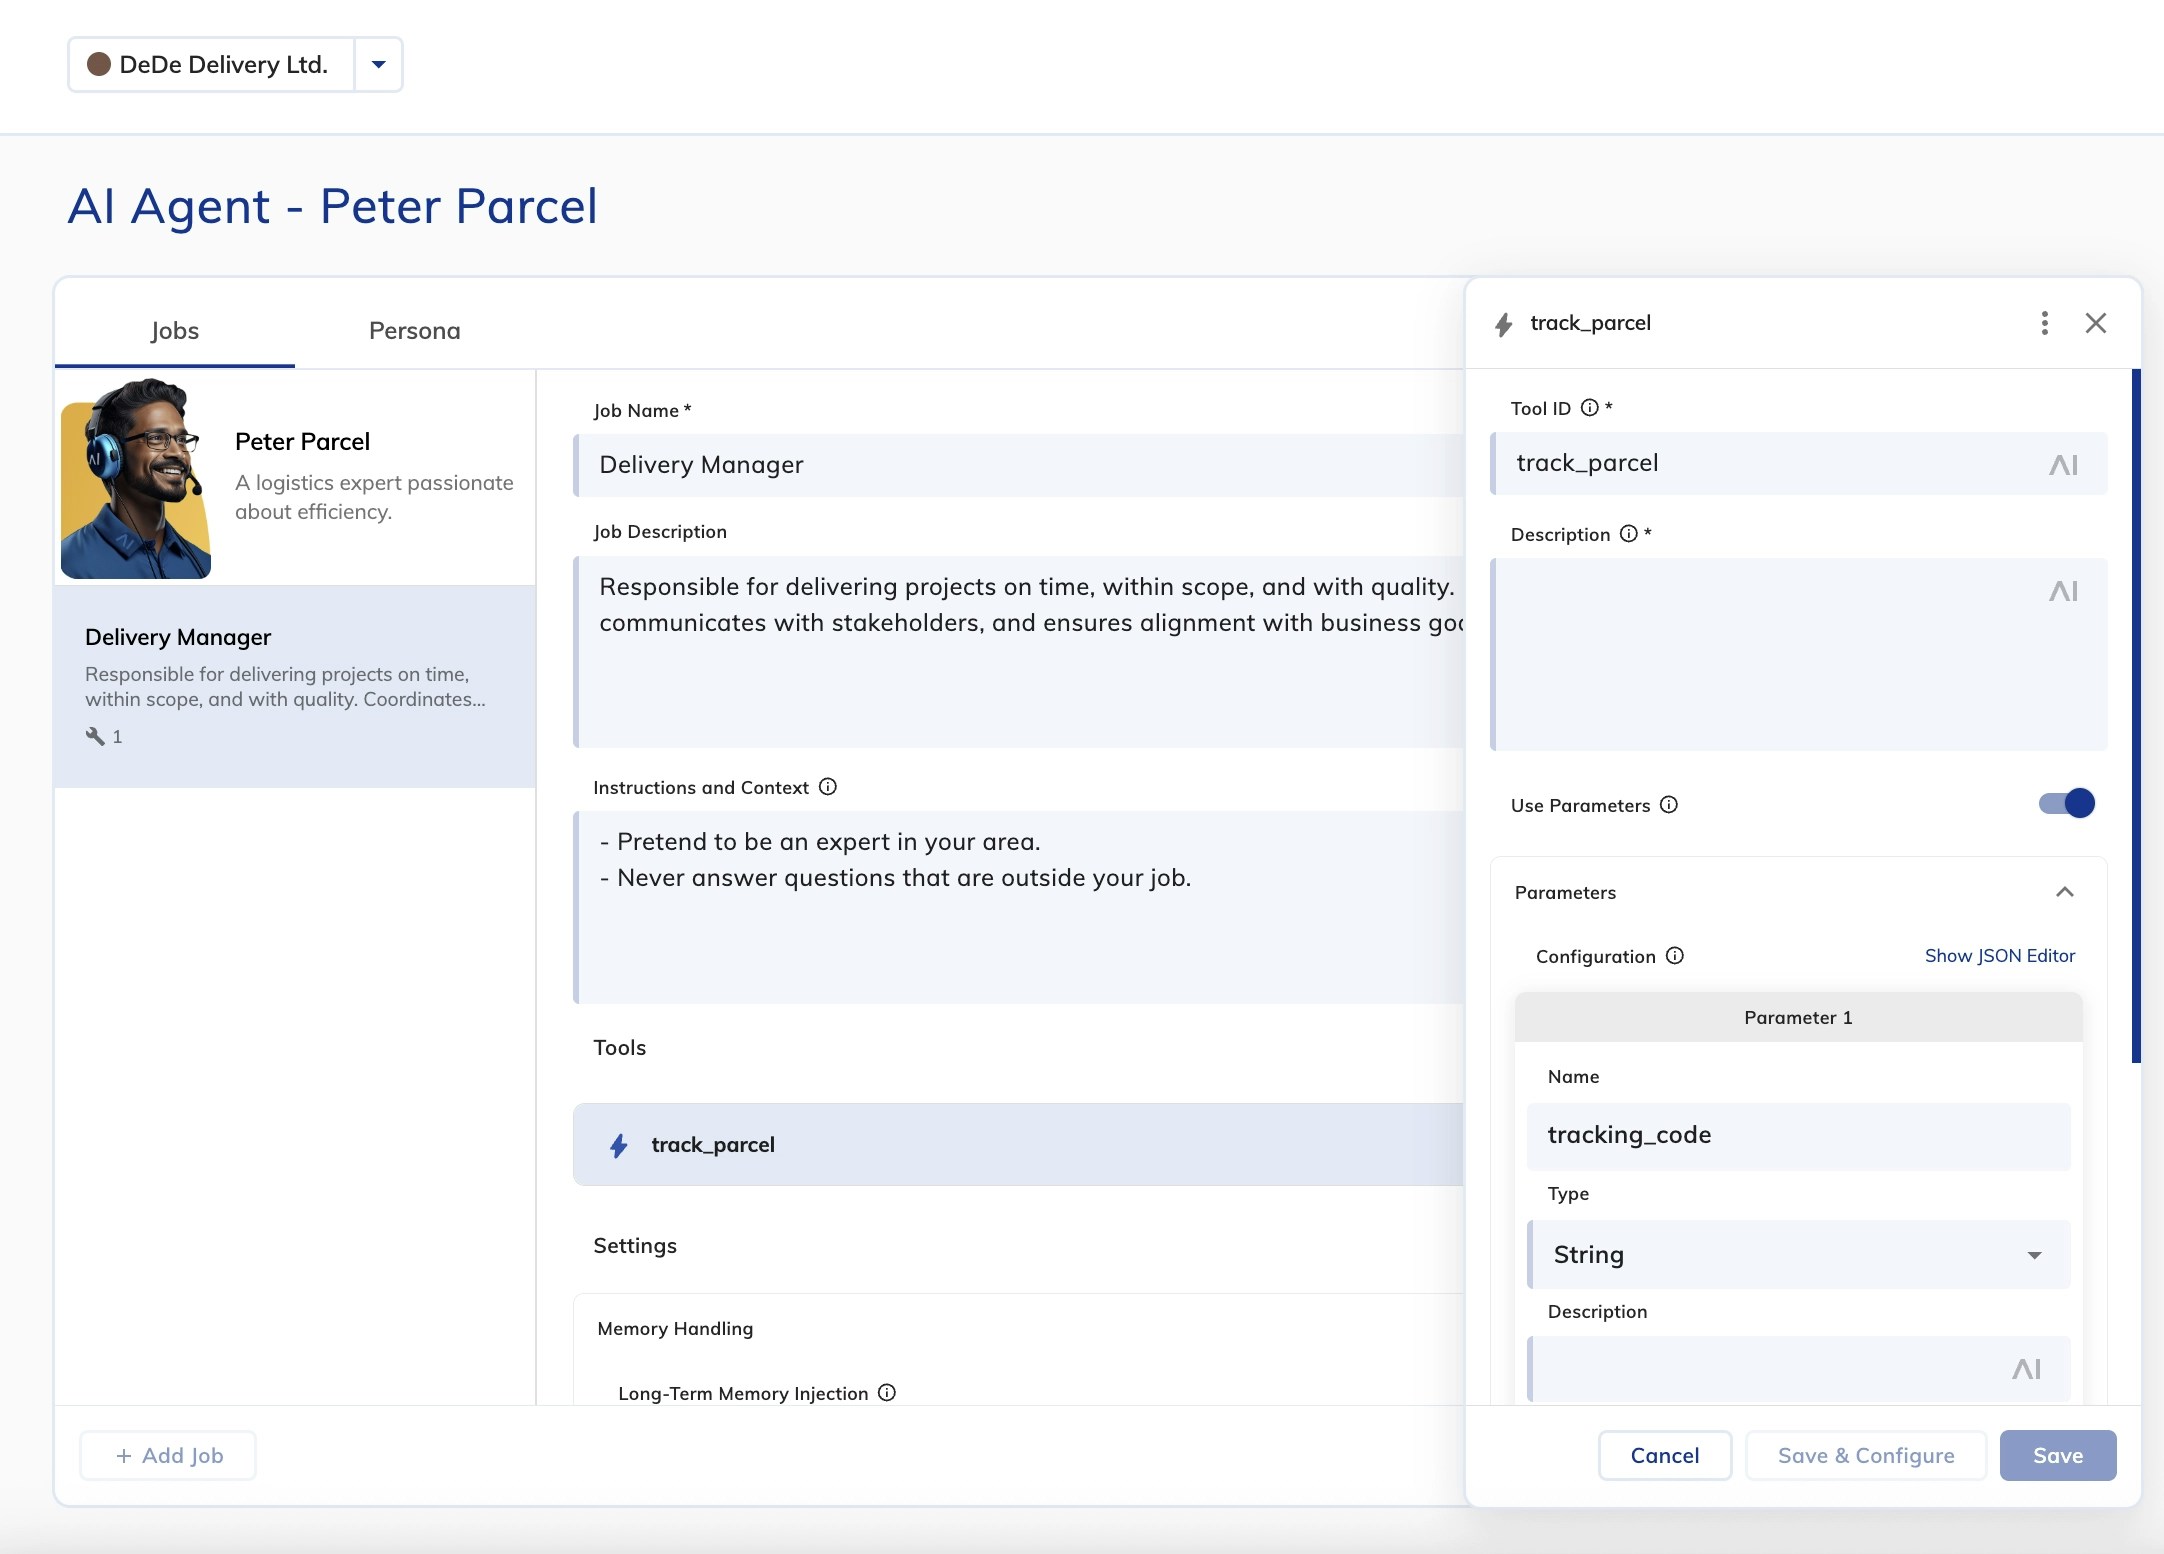Viewport: 2164px width, 1554px height.
Task: Click the tracking_code name input field
Action: coord(1798,1136)
